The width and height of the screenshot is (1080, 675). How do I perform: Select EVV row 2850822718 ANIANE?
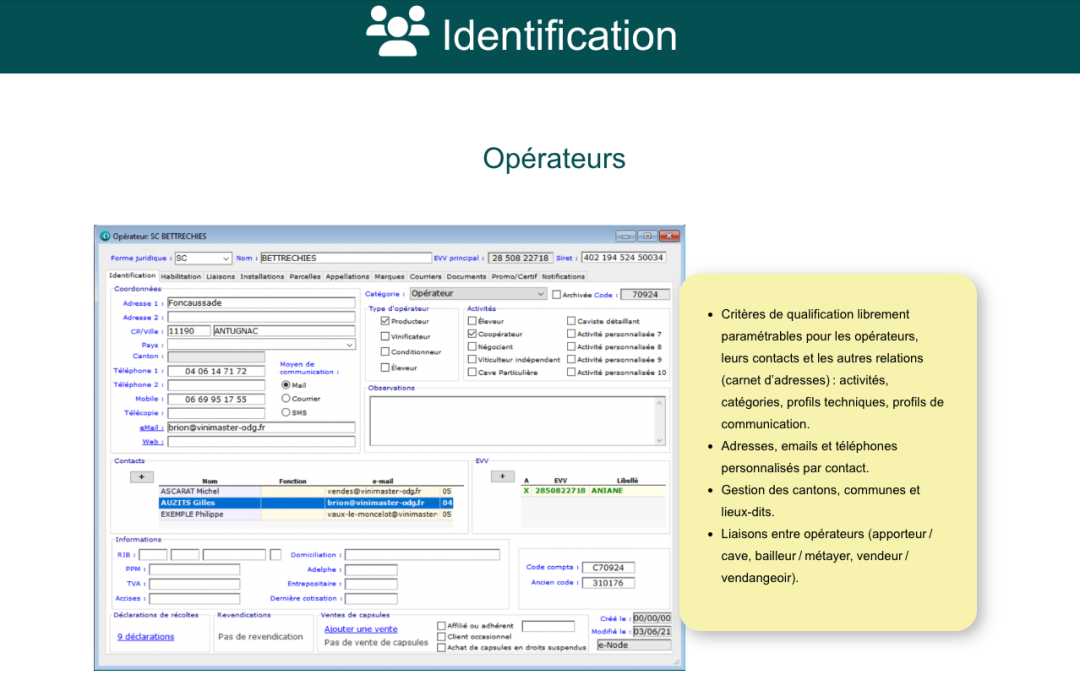coord(593,490)
